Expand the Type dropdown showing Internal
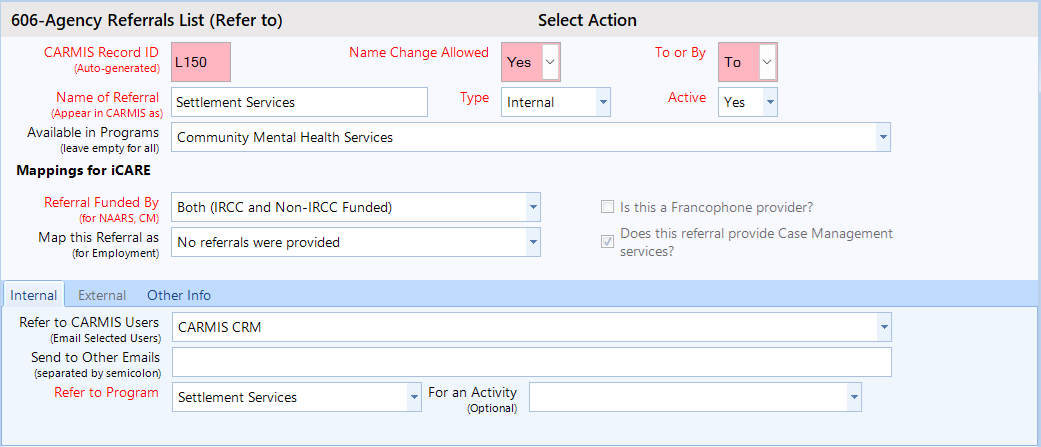 603,102
